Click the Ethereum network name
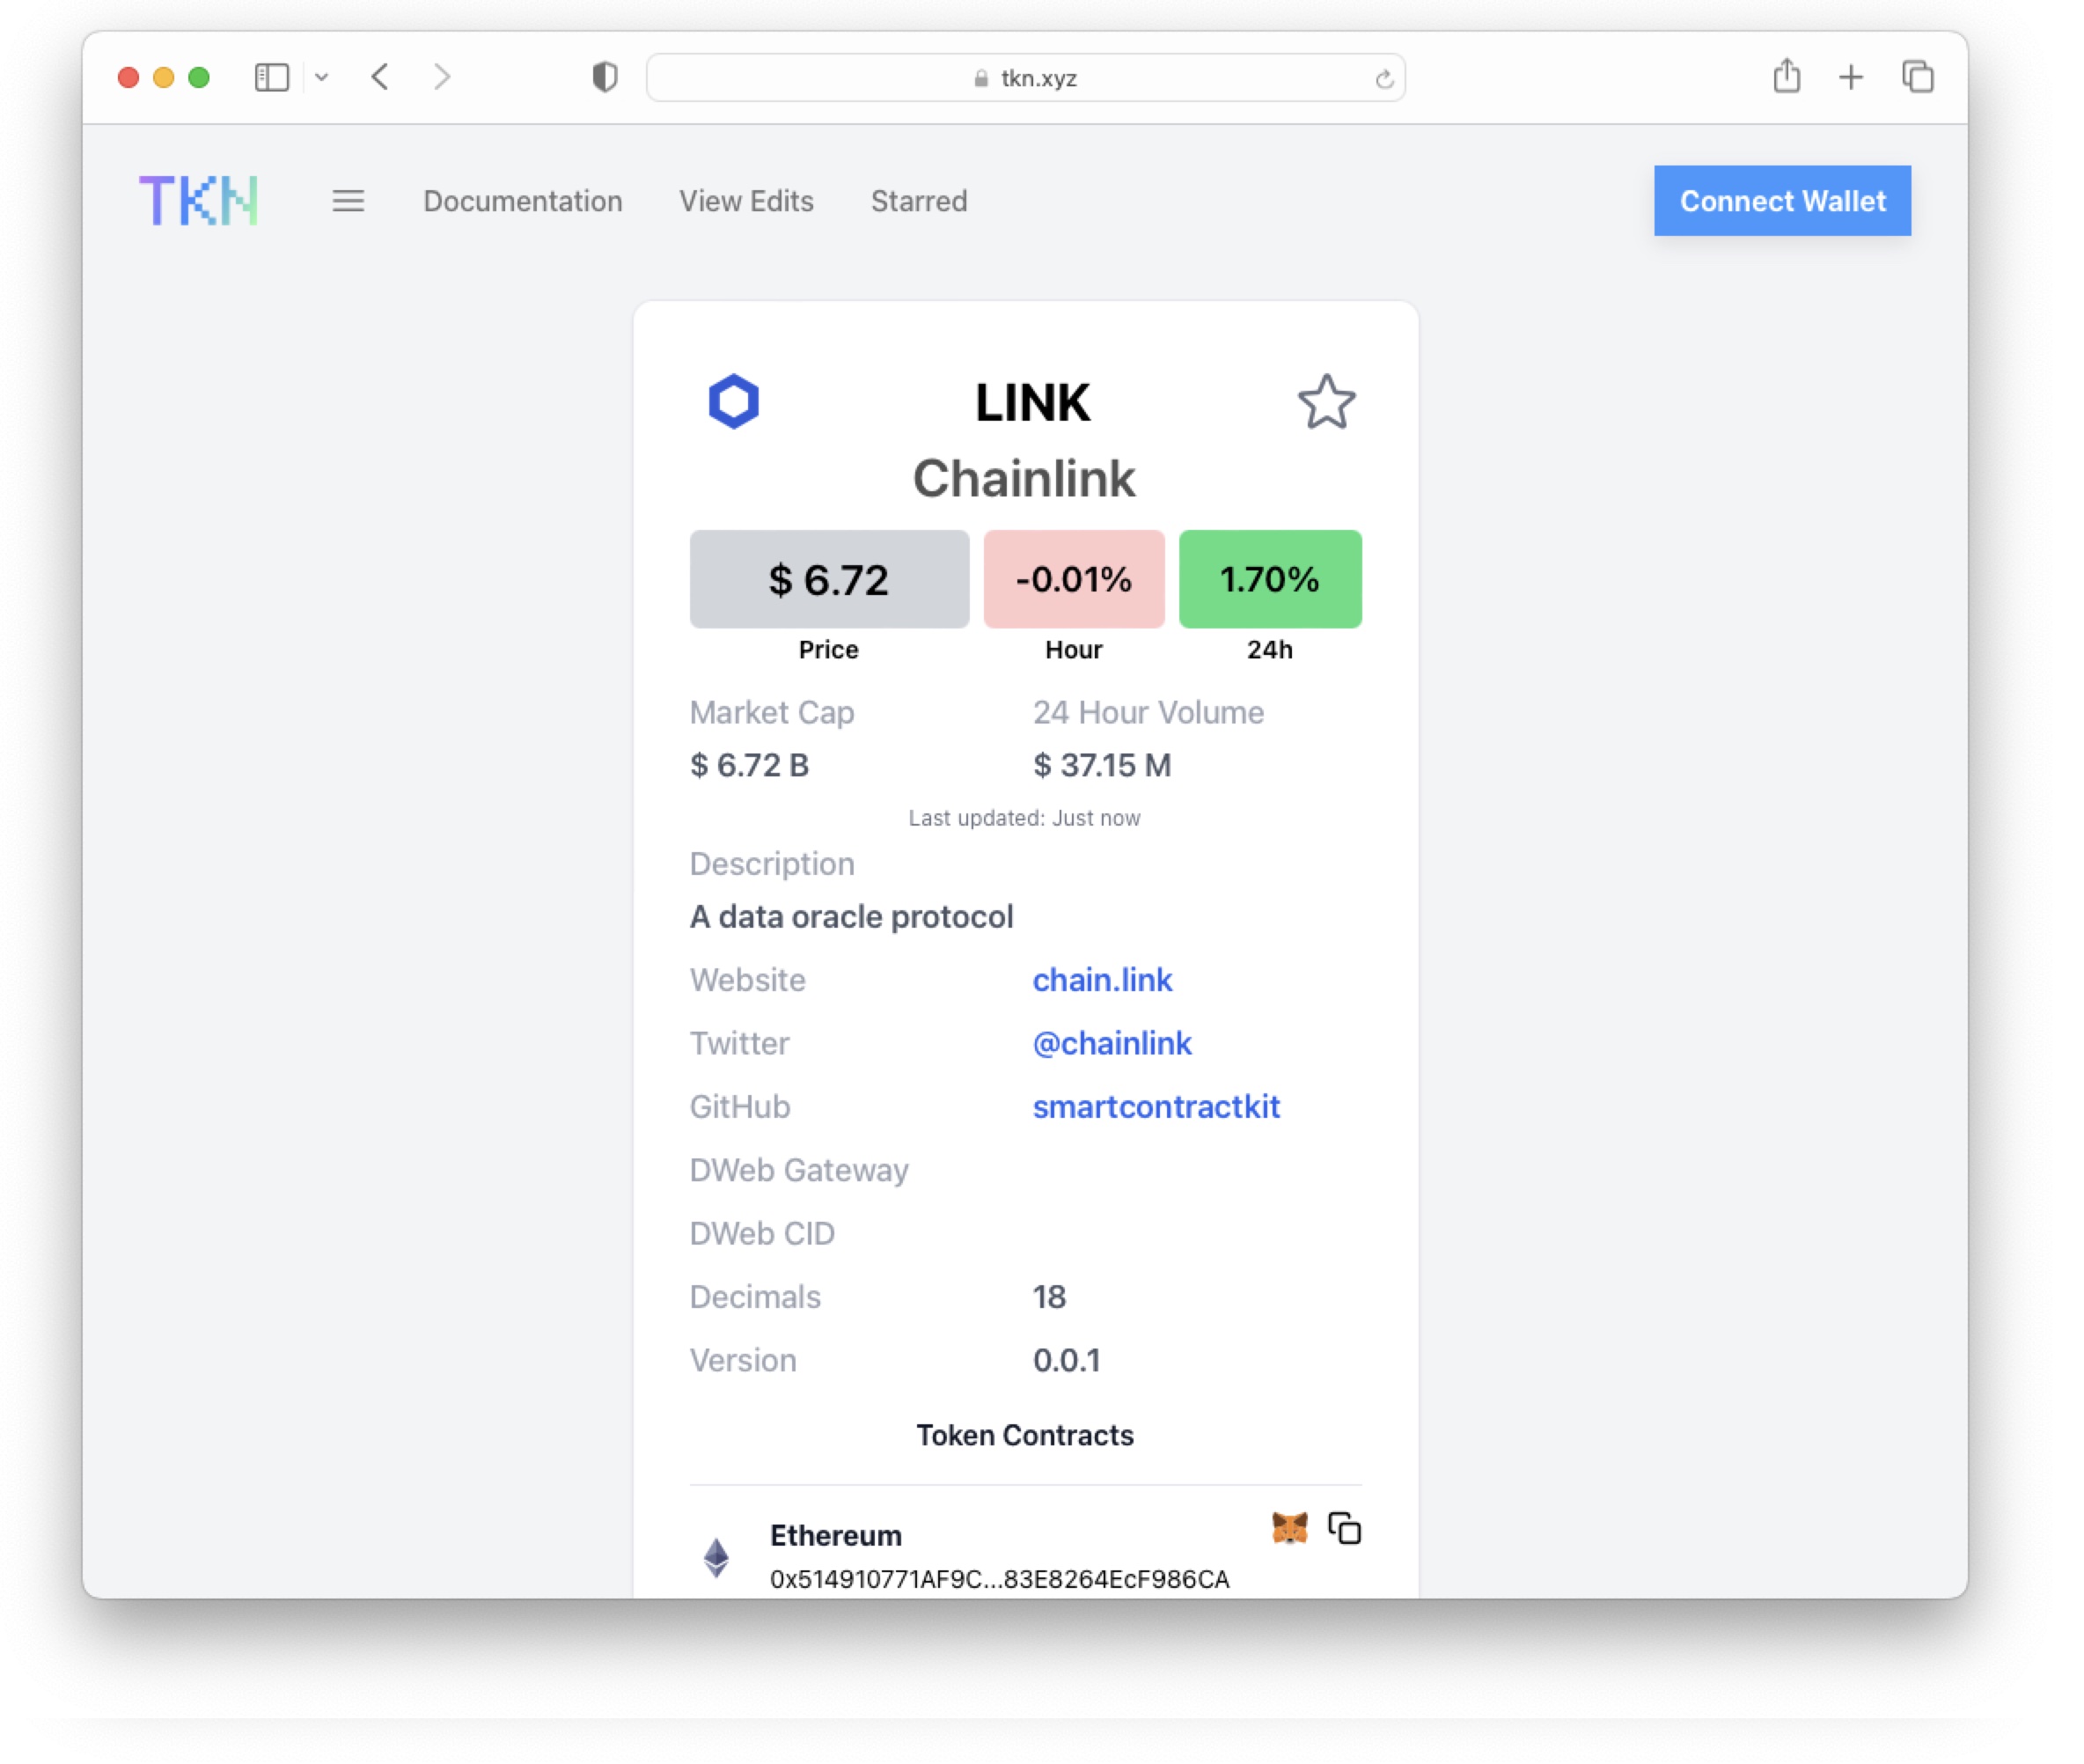The height and width of the screenshot is (1764, 2084). (835, 1535)
